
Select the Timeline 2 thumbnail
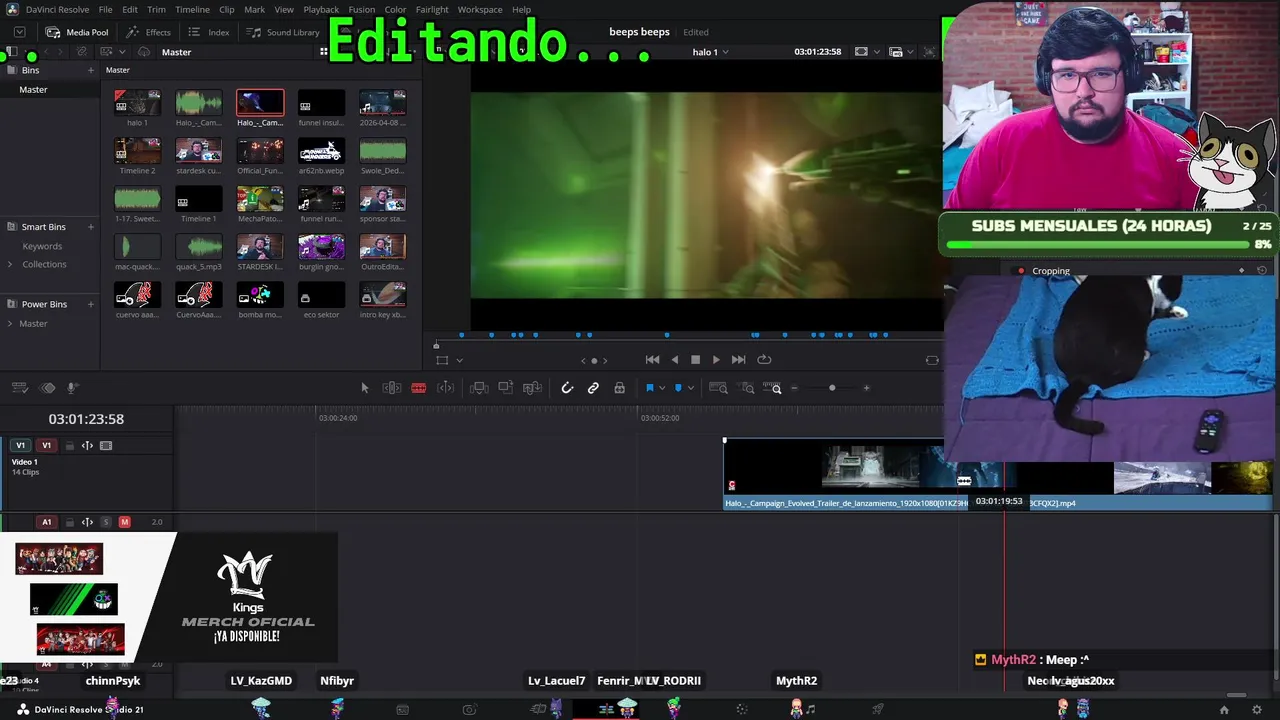click(137, 151)
